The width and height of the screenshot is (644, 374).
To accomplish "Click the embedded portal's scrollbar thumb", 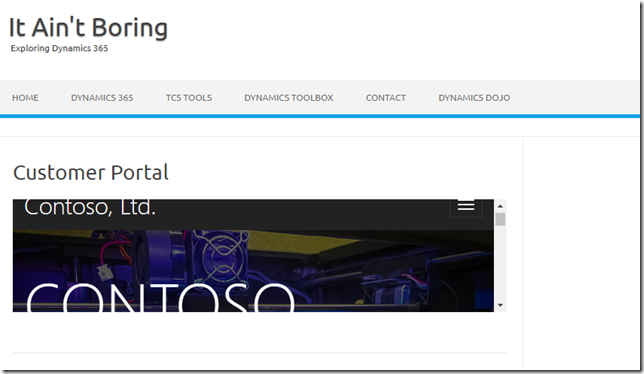I will pyautogui.click(x=500, y=219).
